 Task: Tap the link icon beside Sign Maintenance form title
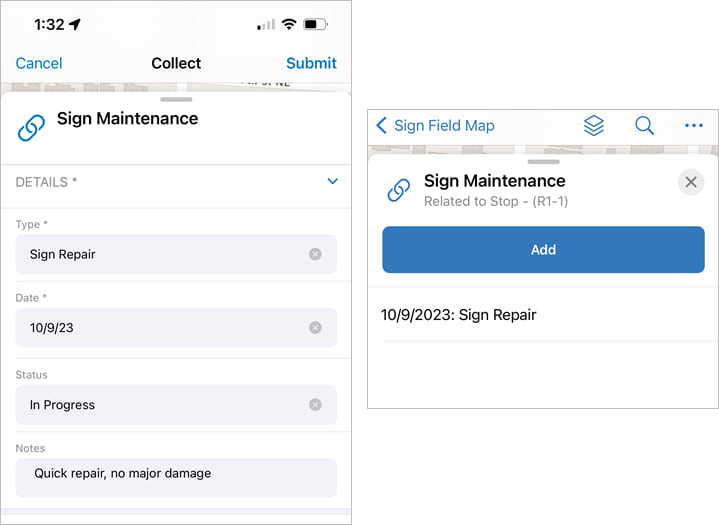(x=32, y=127)
